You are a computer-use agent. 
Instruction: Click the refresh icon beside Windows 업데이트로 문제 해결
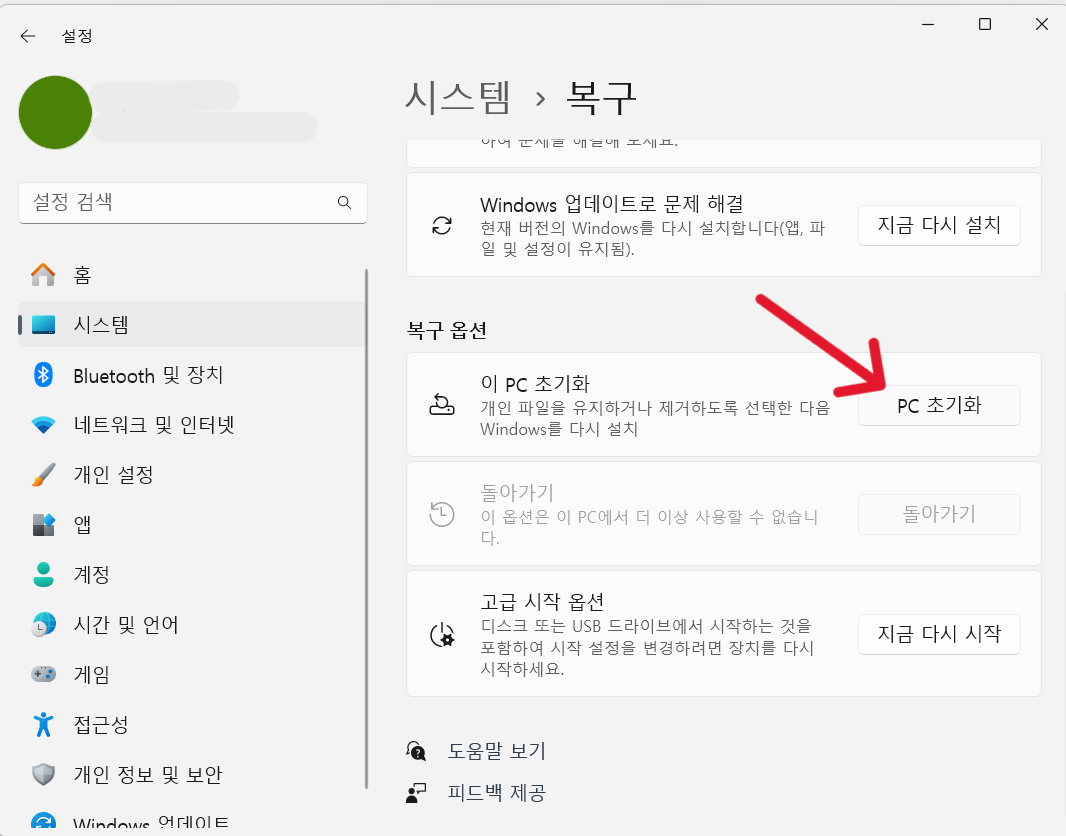[442, 225]
